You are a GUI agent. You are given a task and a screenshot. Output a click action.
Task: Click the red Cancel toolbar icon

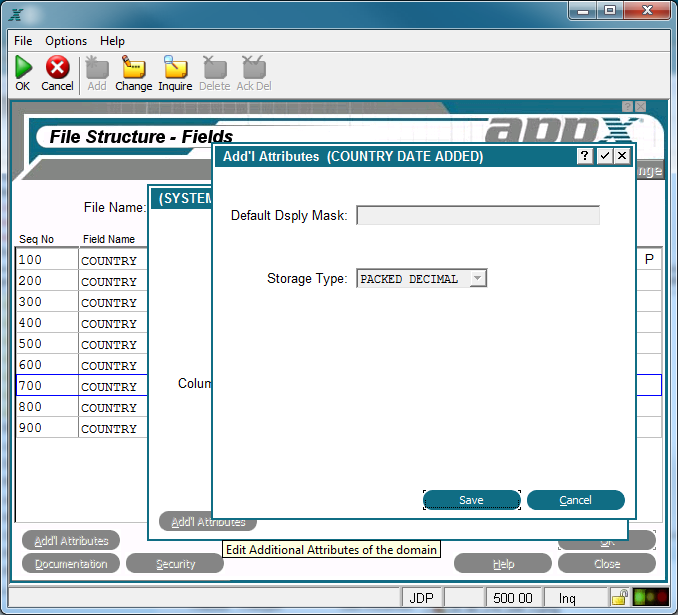[57, 67]
